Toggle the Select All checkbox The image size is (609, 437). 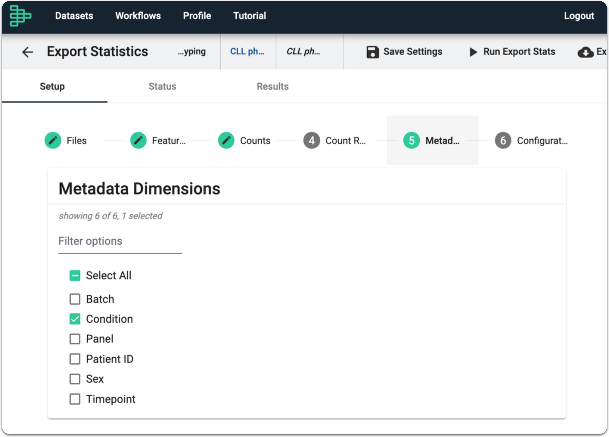point(75,275)
